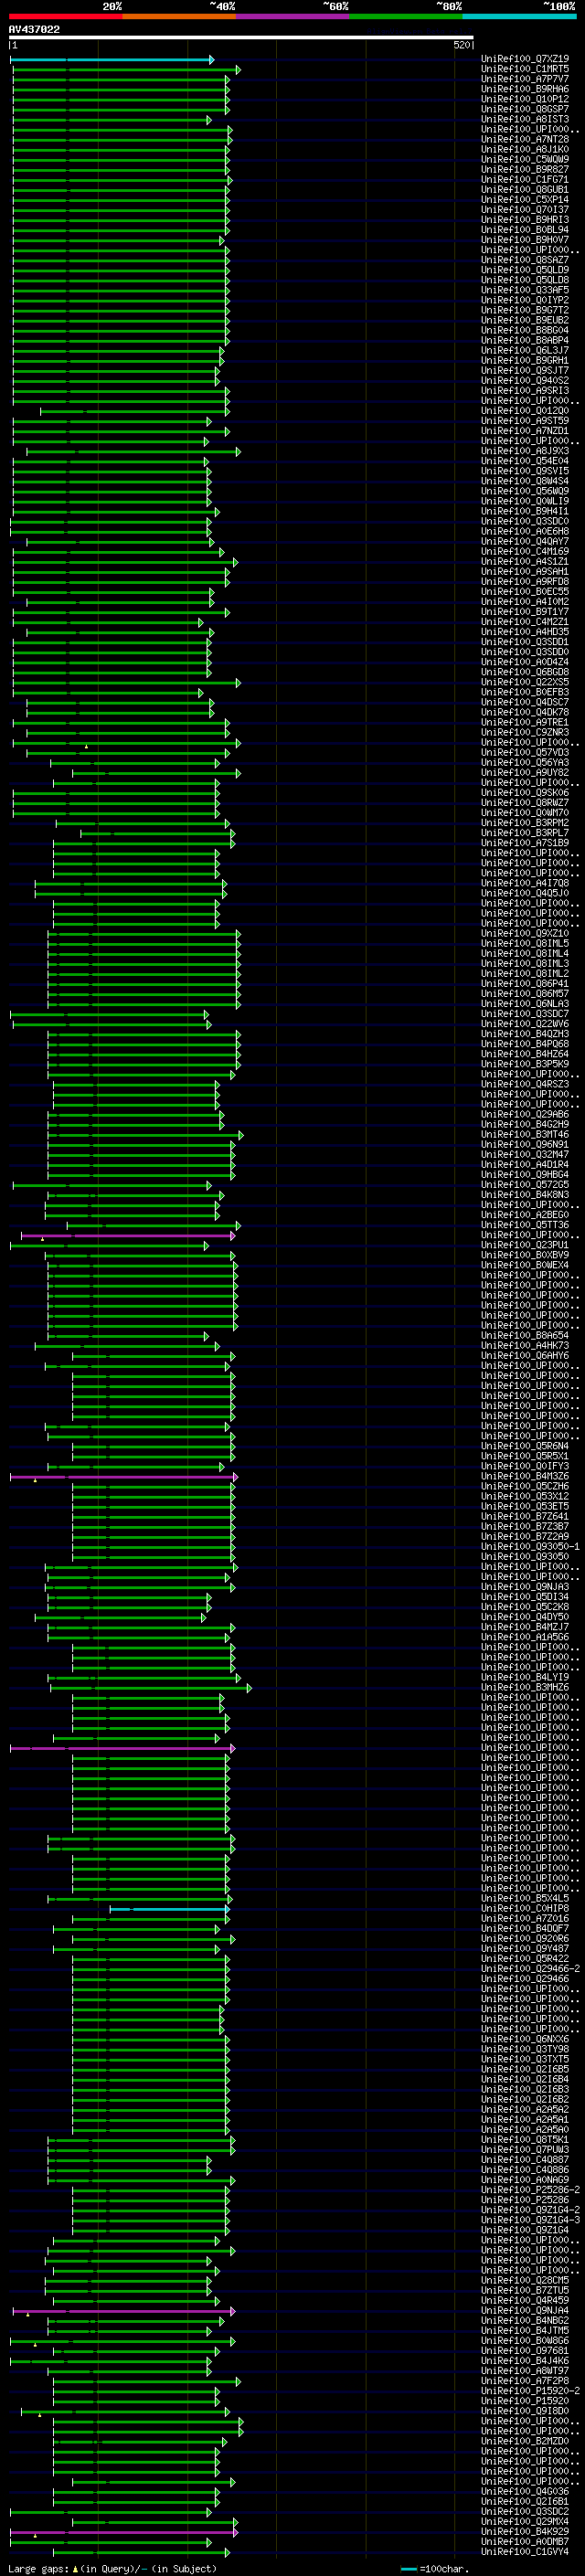Viewport: 585px width, 2576px height.
Task: Select UniRef100_B8A654 entry
Action: (x=525, y=1335)
